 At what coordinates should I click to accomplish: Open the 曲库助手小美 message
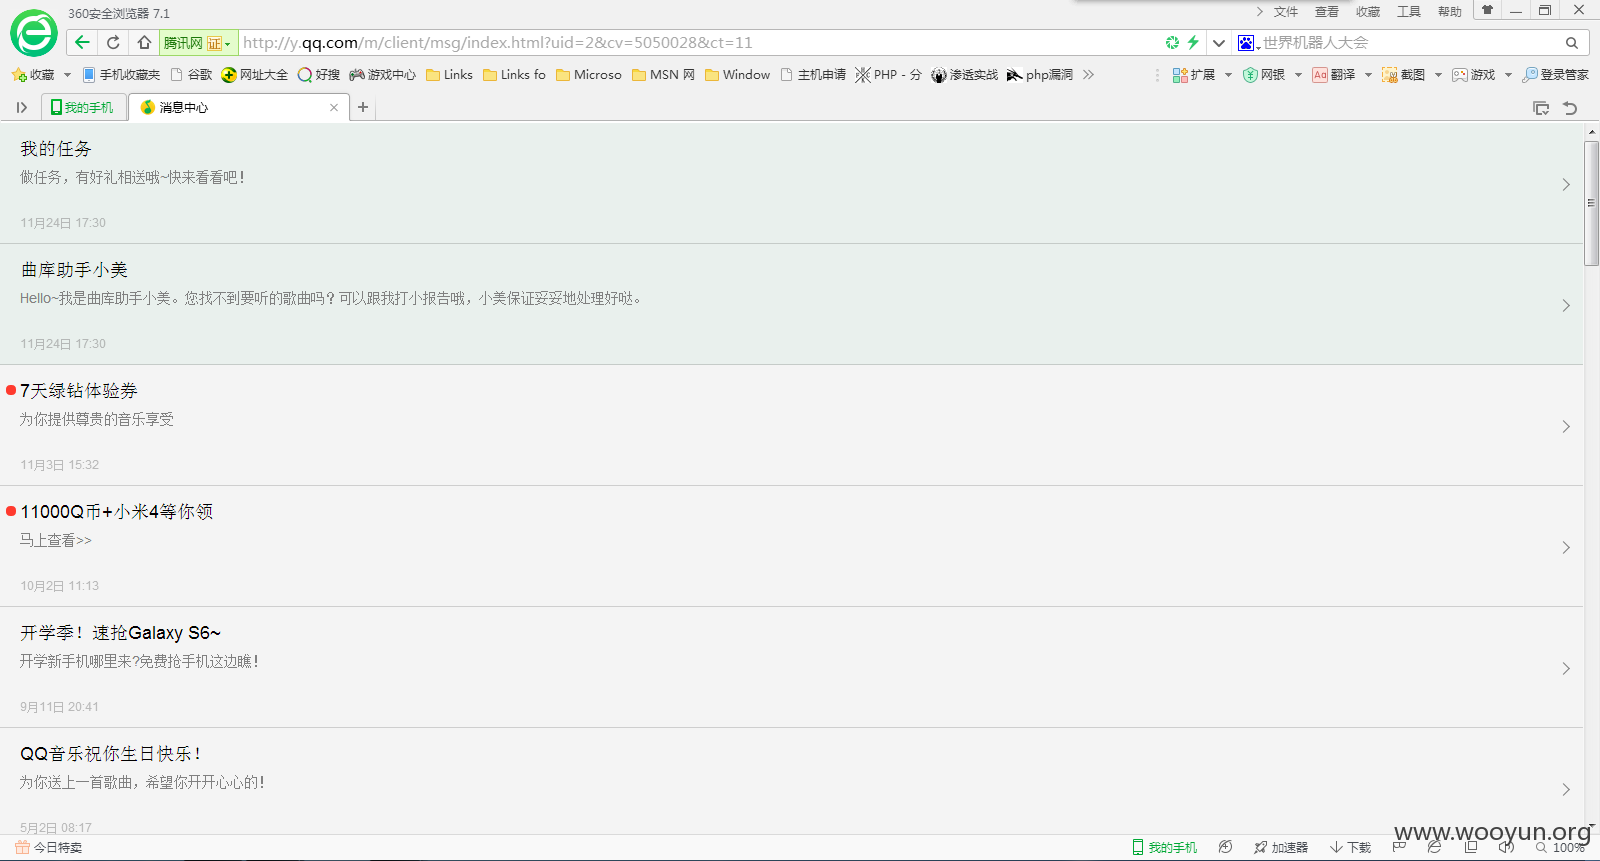[x=792, y=304]
